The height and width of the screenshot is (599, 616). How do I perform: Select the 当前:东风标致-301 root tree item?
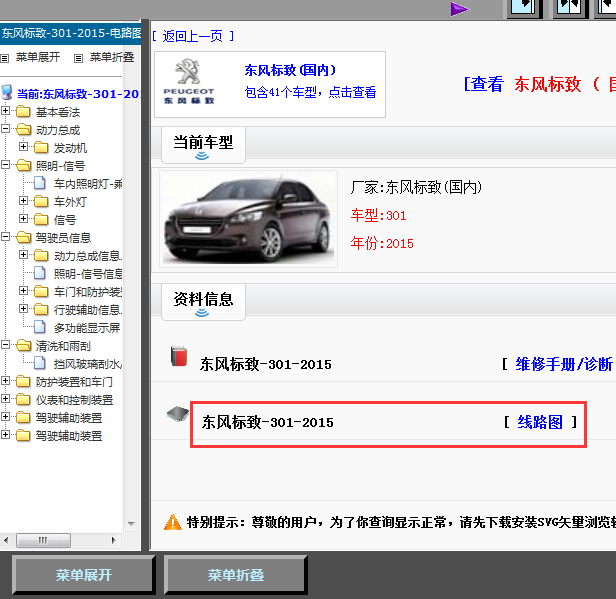click(x=78, y=94)
